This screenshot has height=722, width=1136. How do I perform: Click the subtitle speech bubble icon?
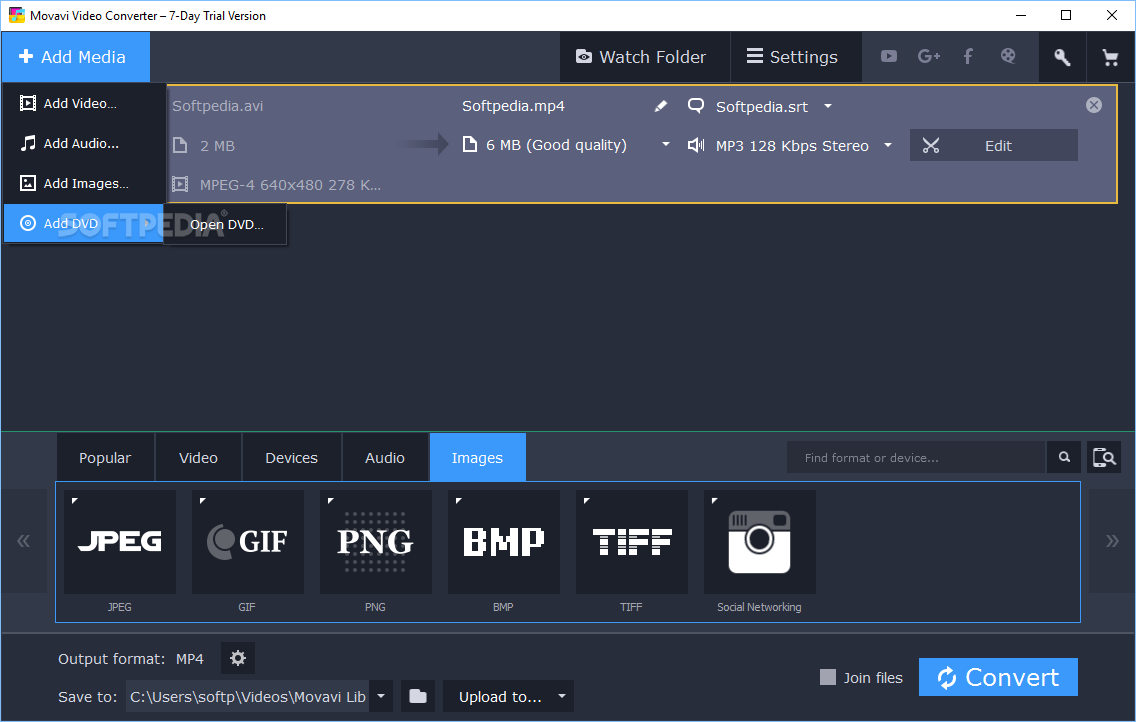pos(696,106)
